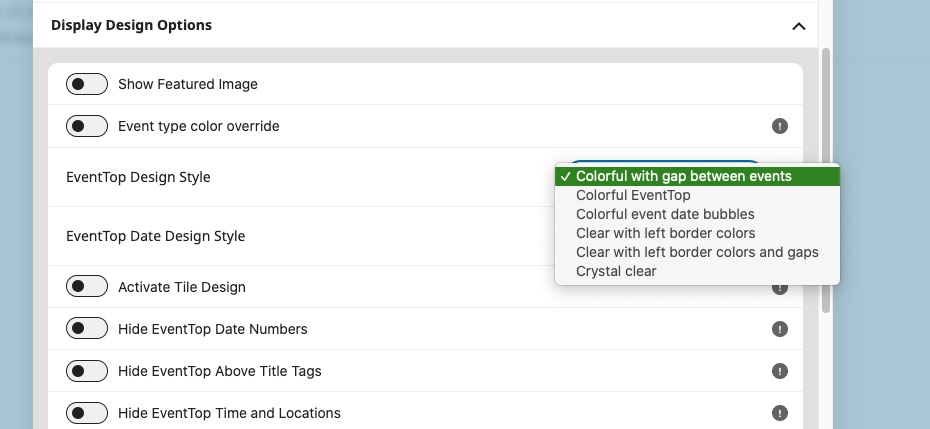Select Colorful with gap between events option
The image size is (930, 429).
pyautogui.click(x=698, y=176)
